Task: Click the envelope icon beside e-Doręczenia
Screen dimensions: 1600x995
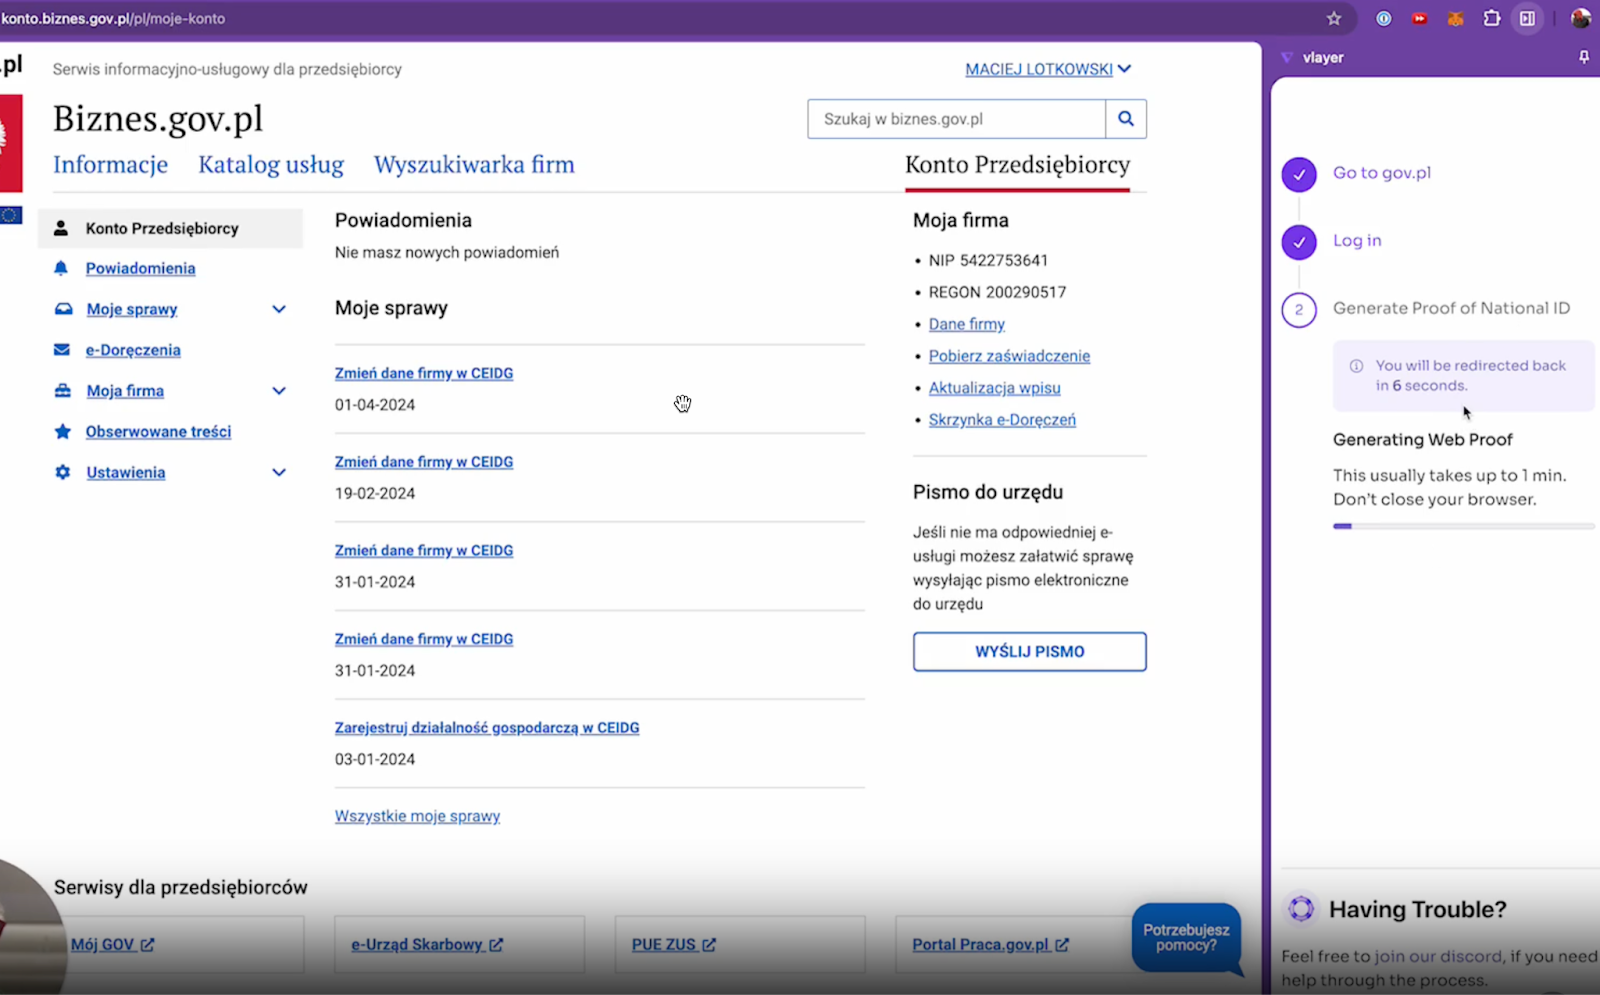Action: pos(62,350)
